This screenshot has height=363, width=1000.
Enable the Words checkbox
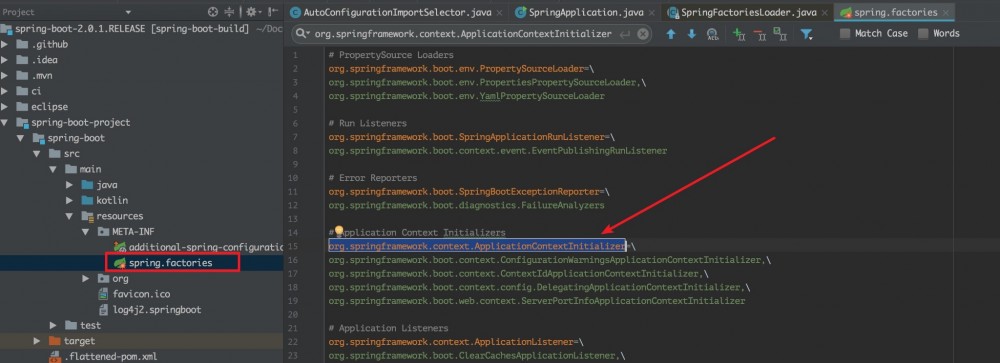(x=923, y=34)
